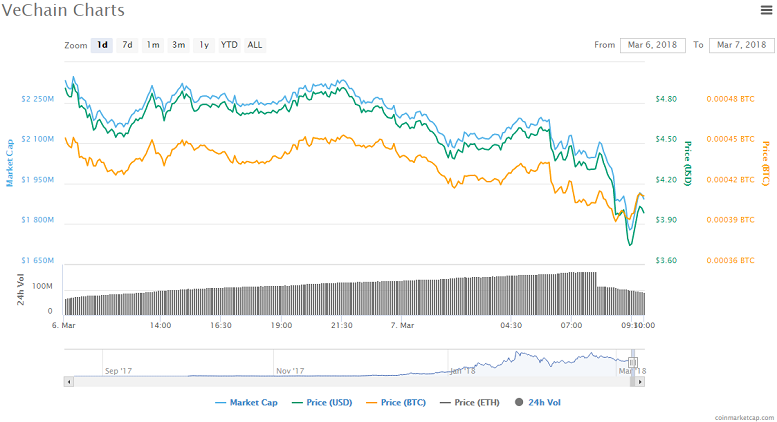Click the 24h Vol axis title

[x=20, y=290]
